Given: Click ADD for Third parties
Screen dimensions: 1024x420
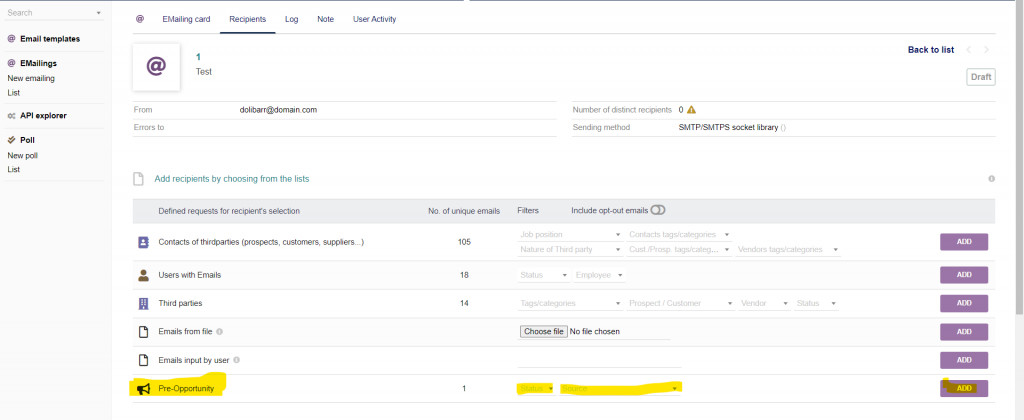Looking at the screenshot, I should (964, 303).
